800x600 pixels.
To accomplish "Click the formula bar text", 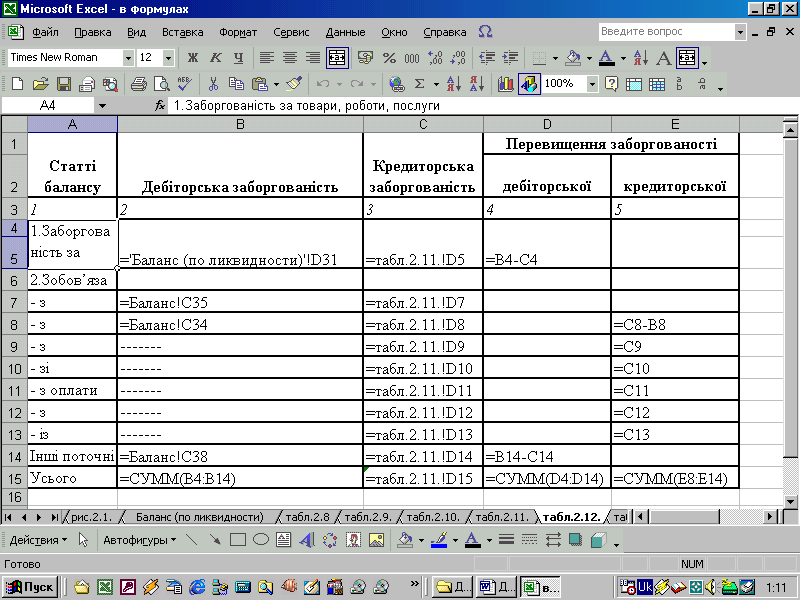I will click(x=307, y=106).
